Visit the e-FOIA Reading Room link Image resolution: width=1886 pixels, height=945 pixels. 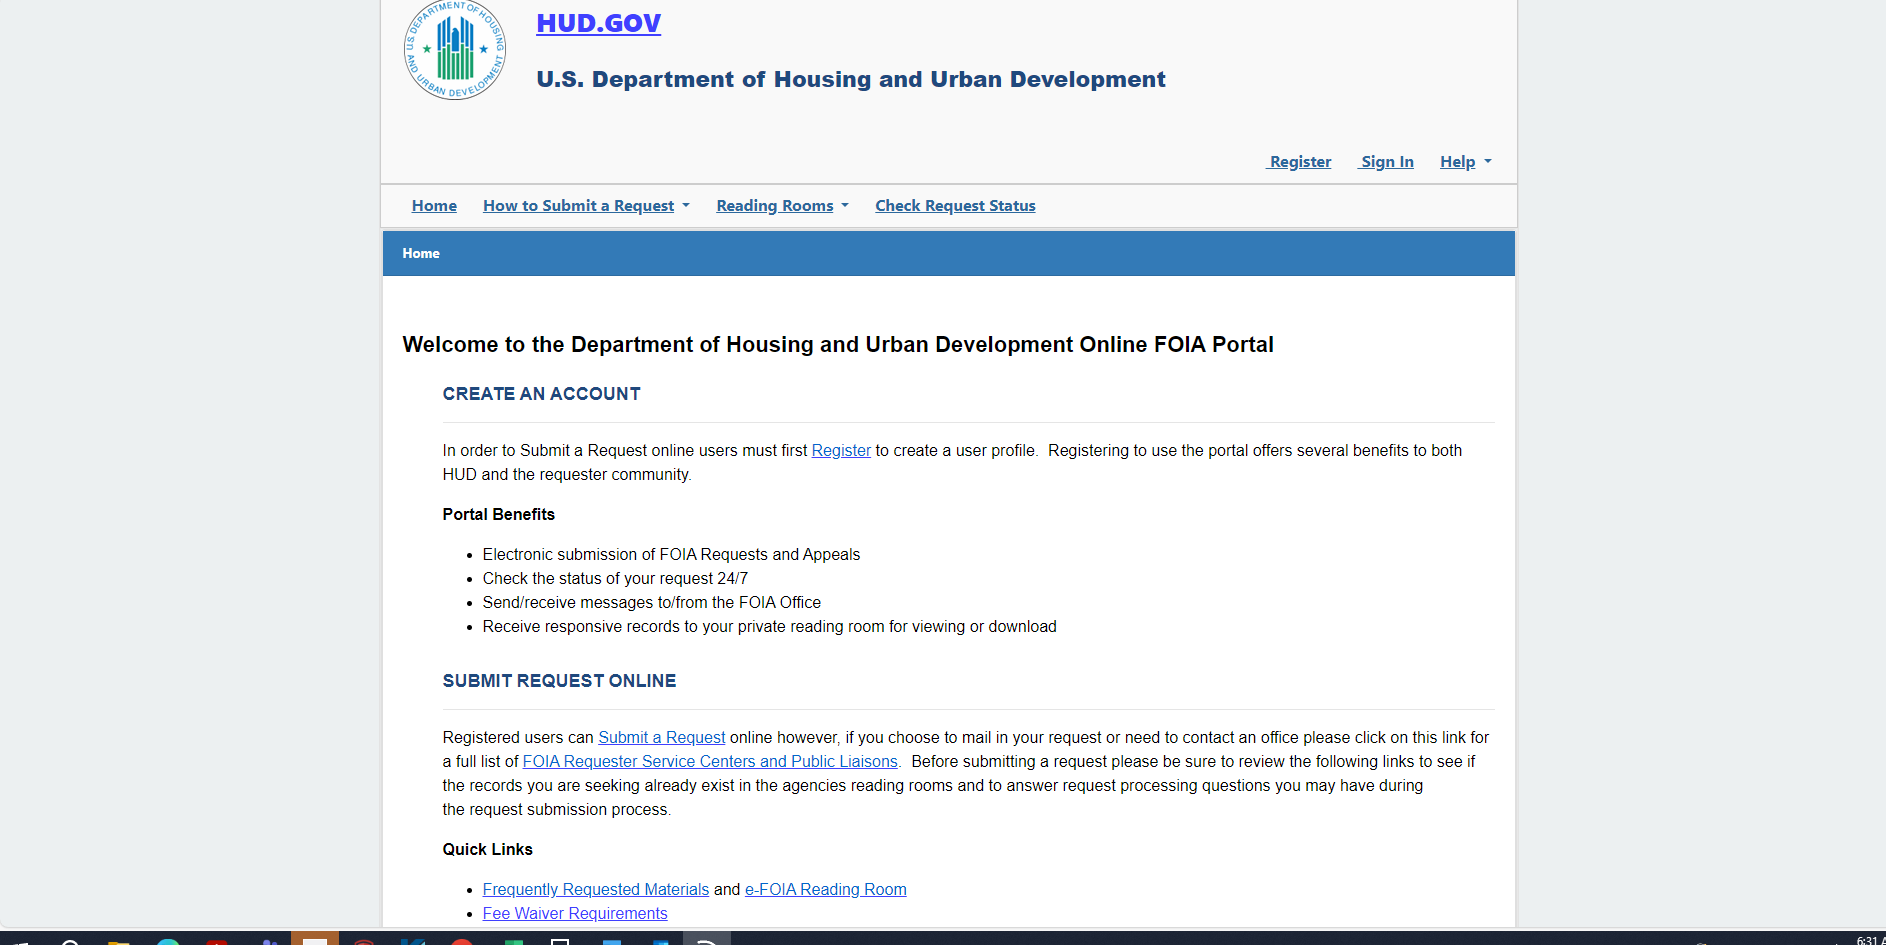click(x=825, y=890)
